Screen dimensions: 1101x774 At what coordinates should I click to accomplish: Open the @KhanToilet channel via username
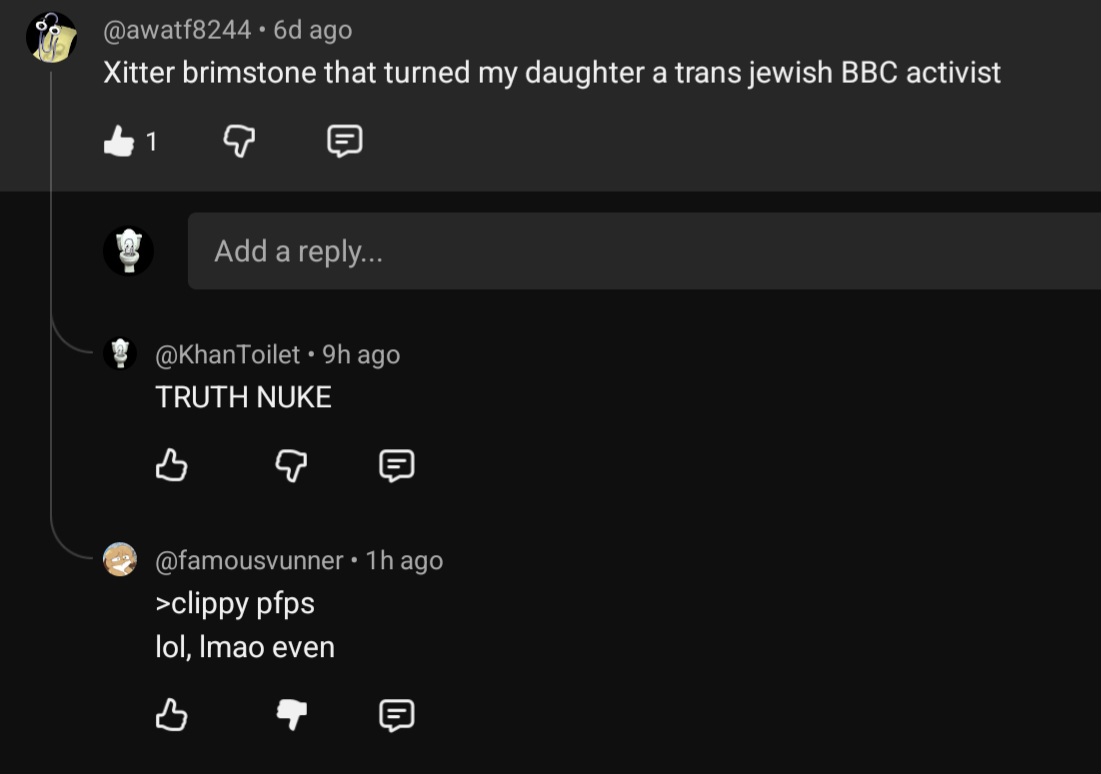pos(228,354)
